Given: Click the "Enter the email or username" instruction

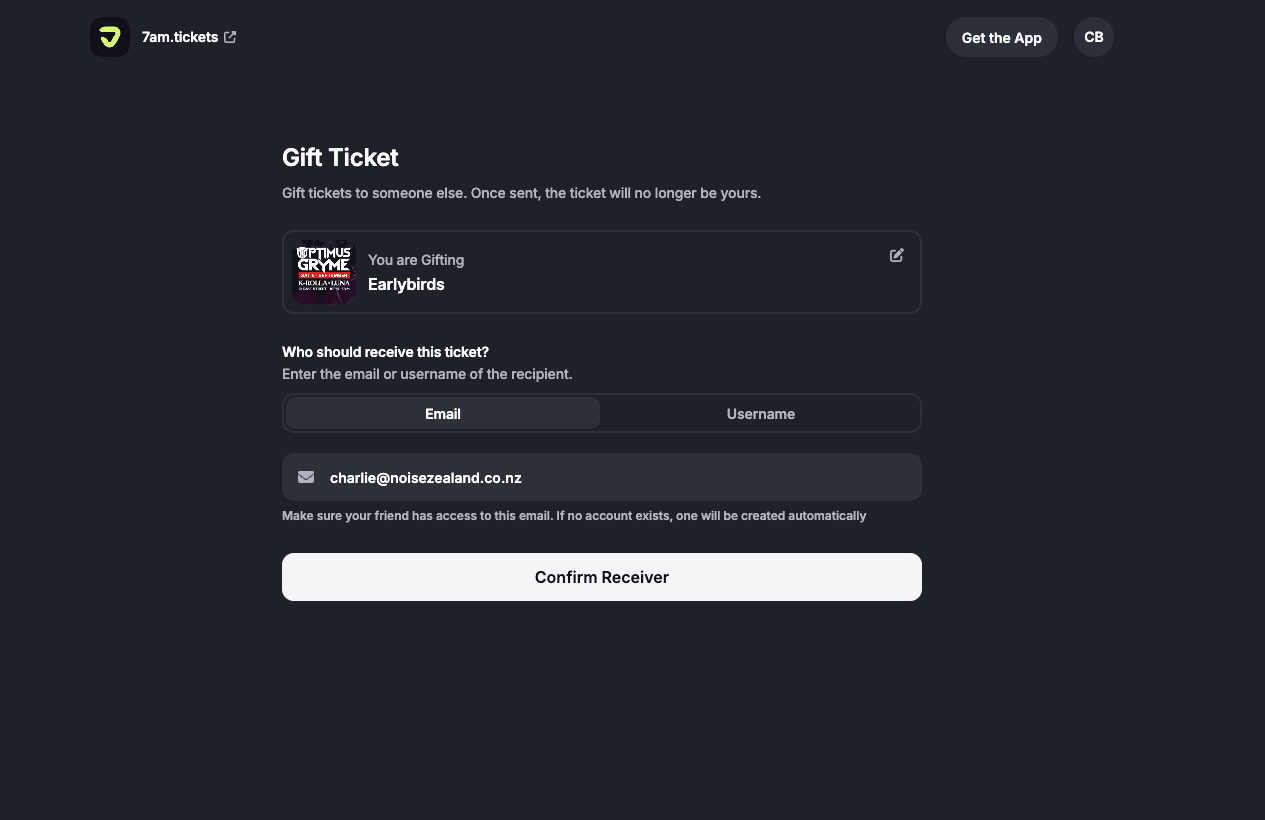Looking at the screenshot, I should 427,374.
